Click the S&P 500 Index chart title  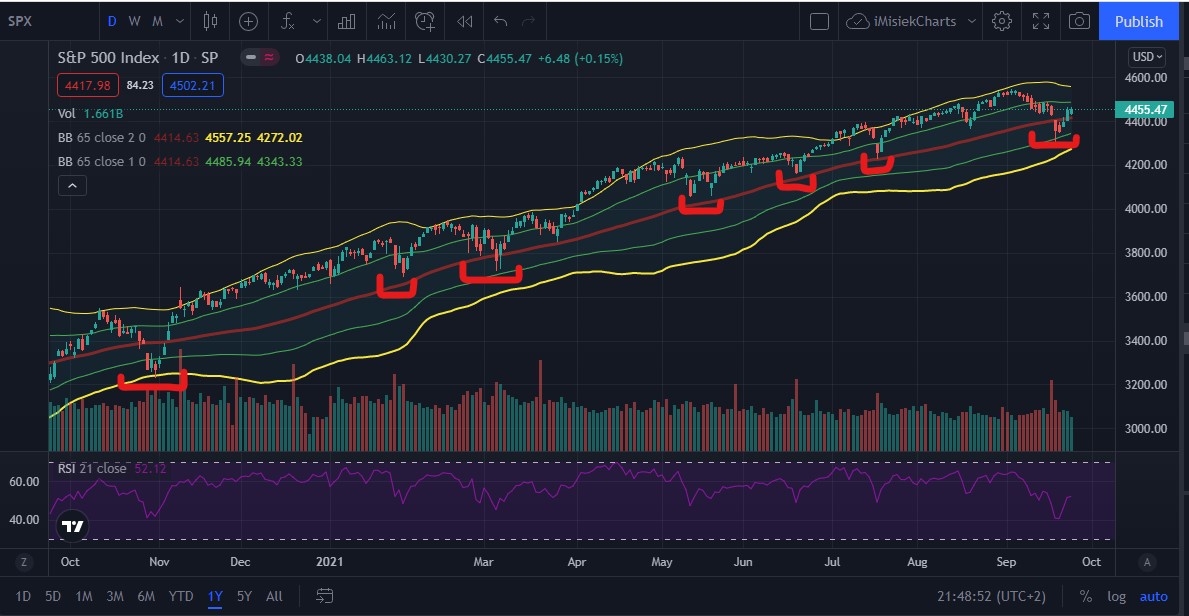108,58
